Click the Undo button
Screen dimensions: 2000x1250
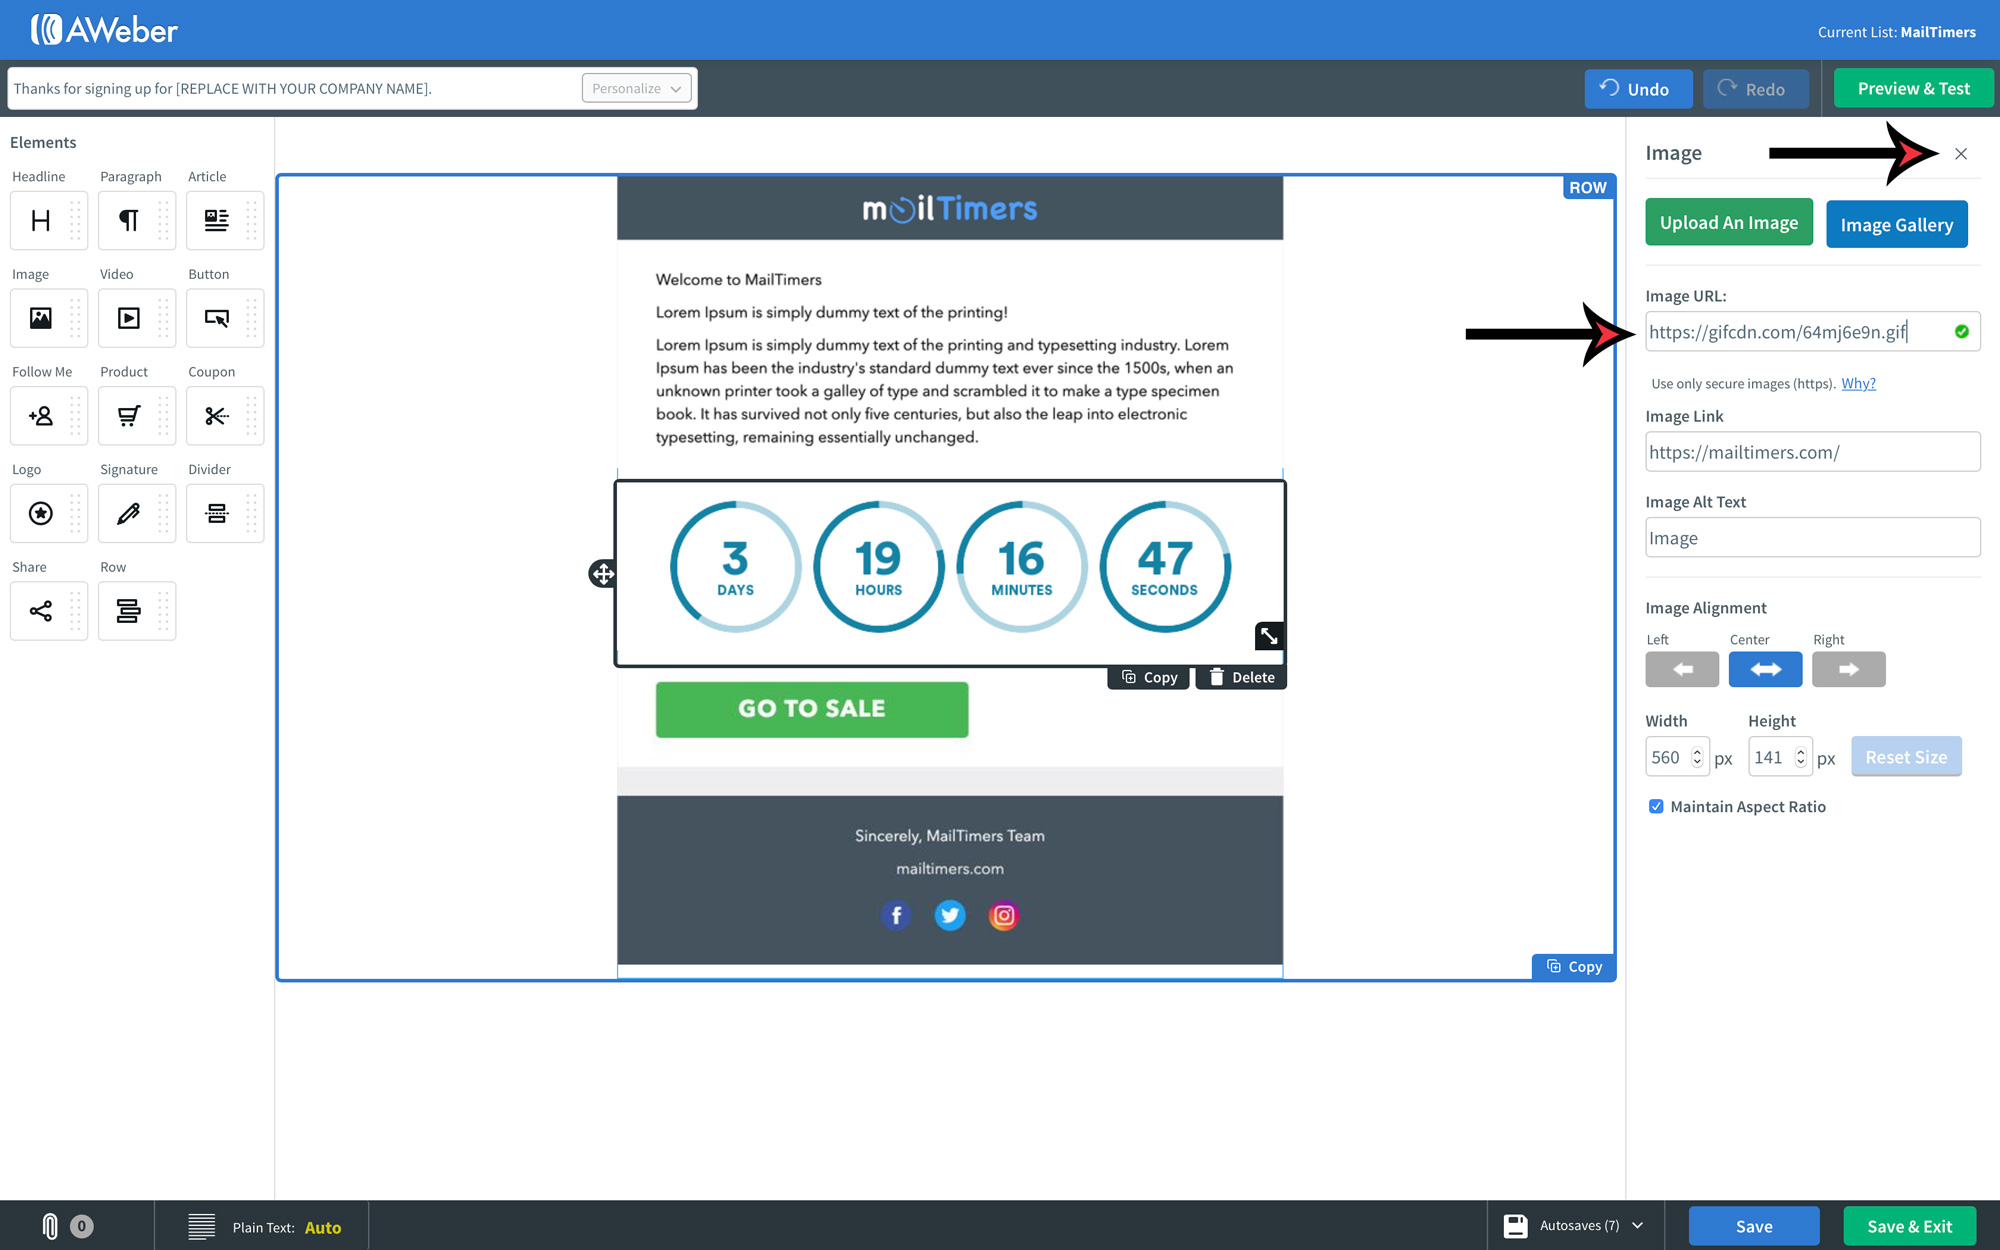1638,89
